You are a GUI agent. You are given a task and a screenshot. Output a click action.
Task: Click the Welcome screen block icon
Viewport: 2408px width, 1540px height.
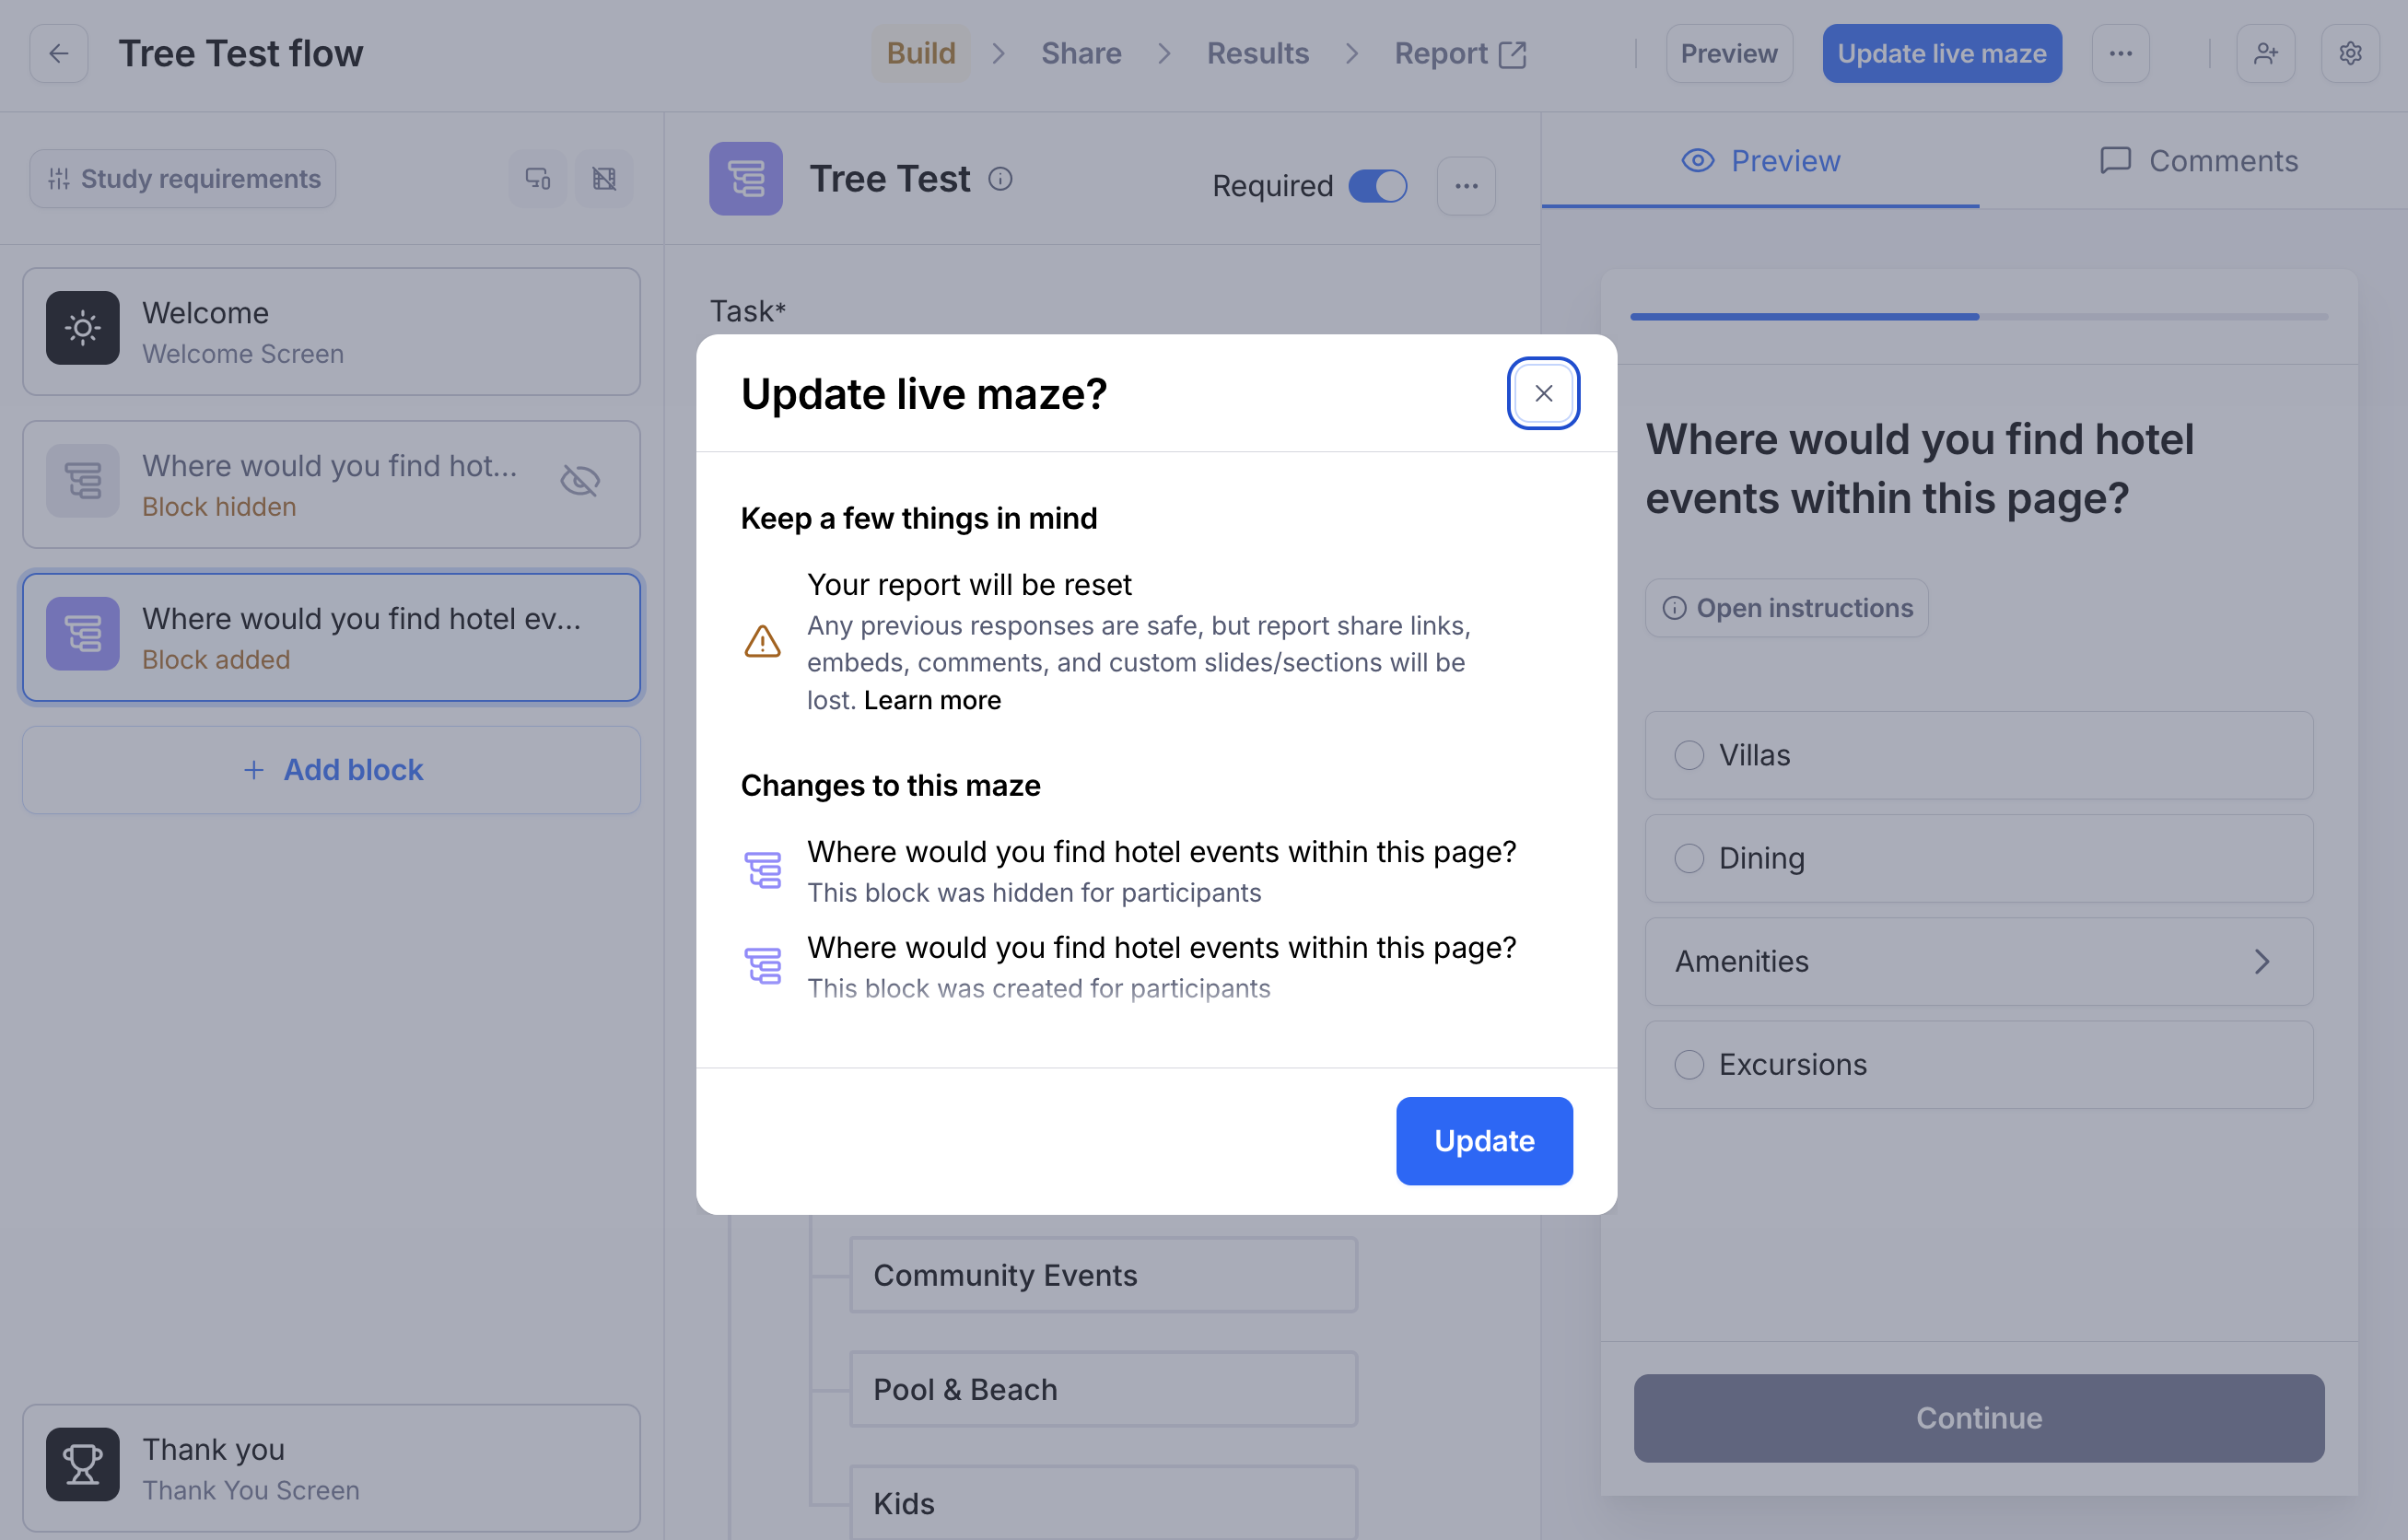pyautogui.click(x=83, y=328)
